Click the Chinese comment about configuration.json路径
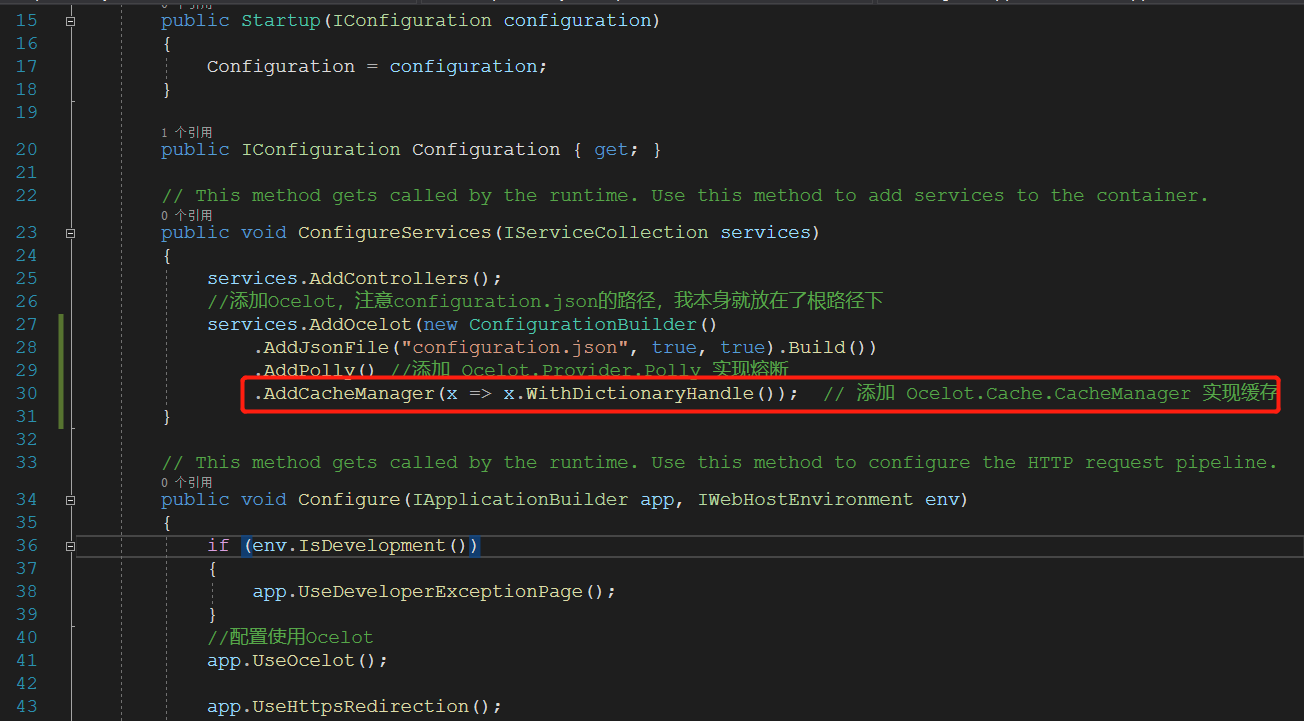The width and height of the screenshot is (1304, 721). click(545, 302)
